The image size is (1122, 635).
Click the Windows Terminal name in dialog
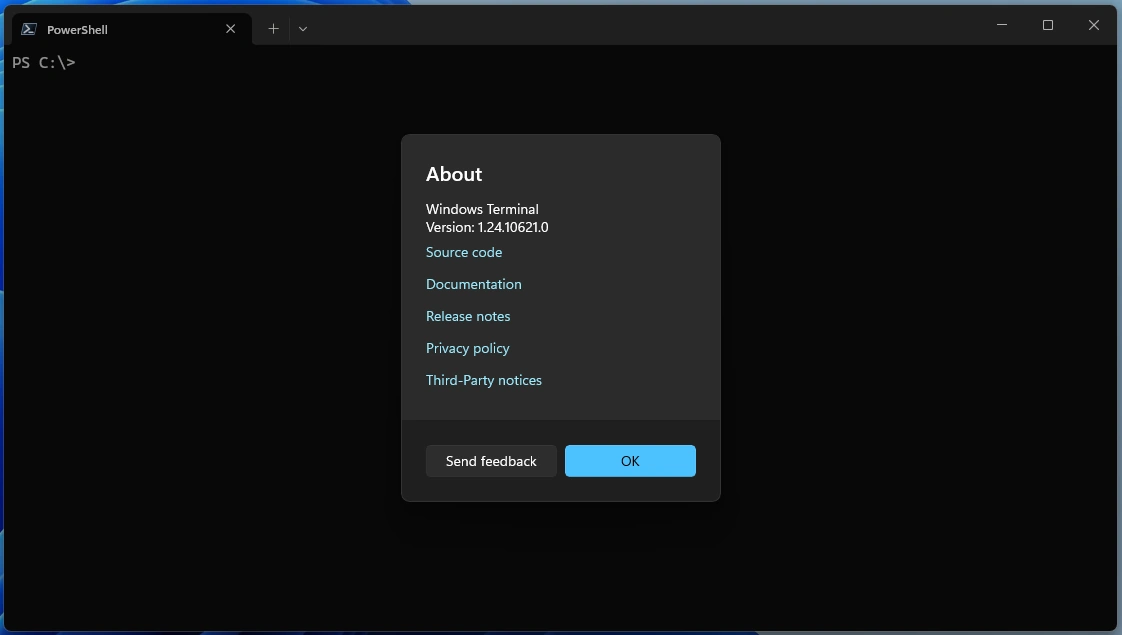tap(482, 209)
